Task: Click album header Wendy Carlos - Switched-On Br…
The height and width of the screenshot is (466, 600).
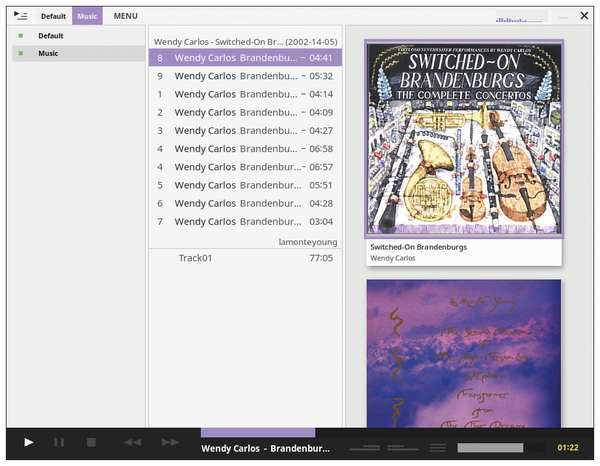Action: click(245, 42)
